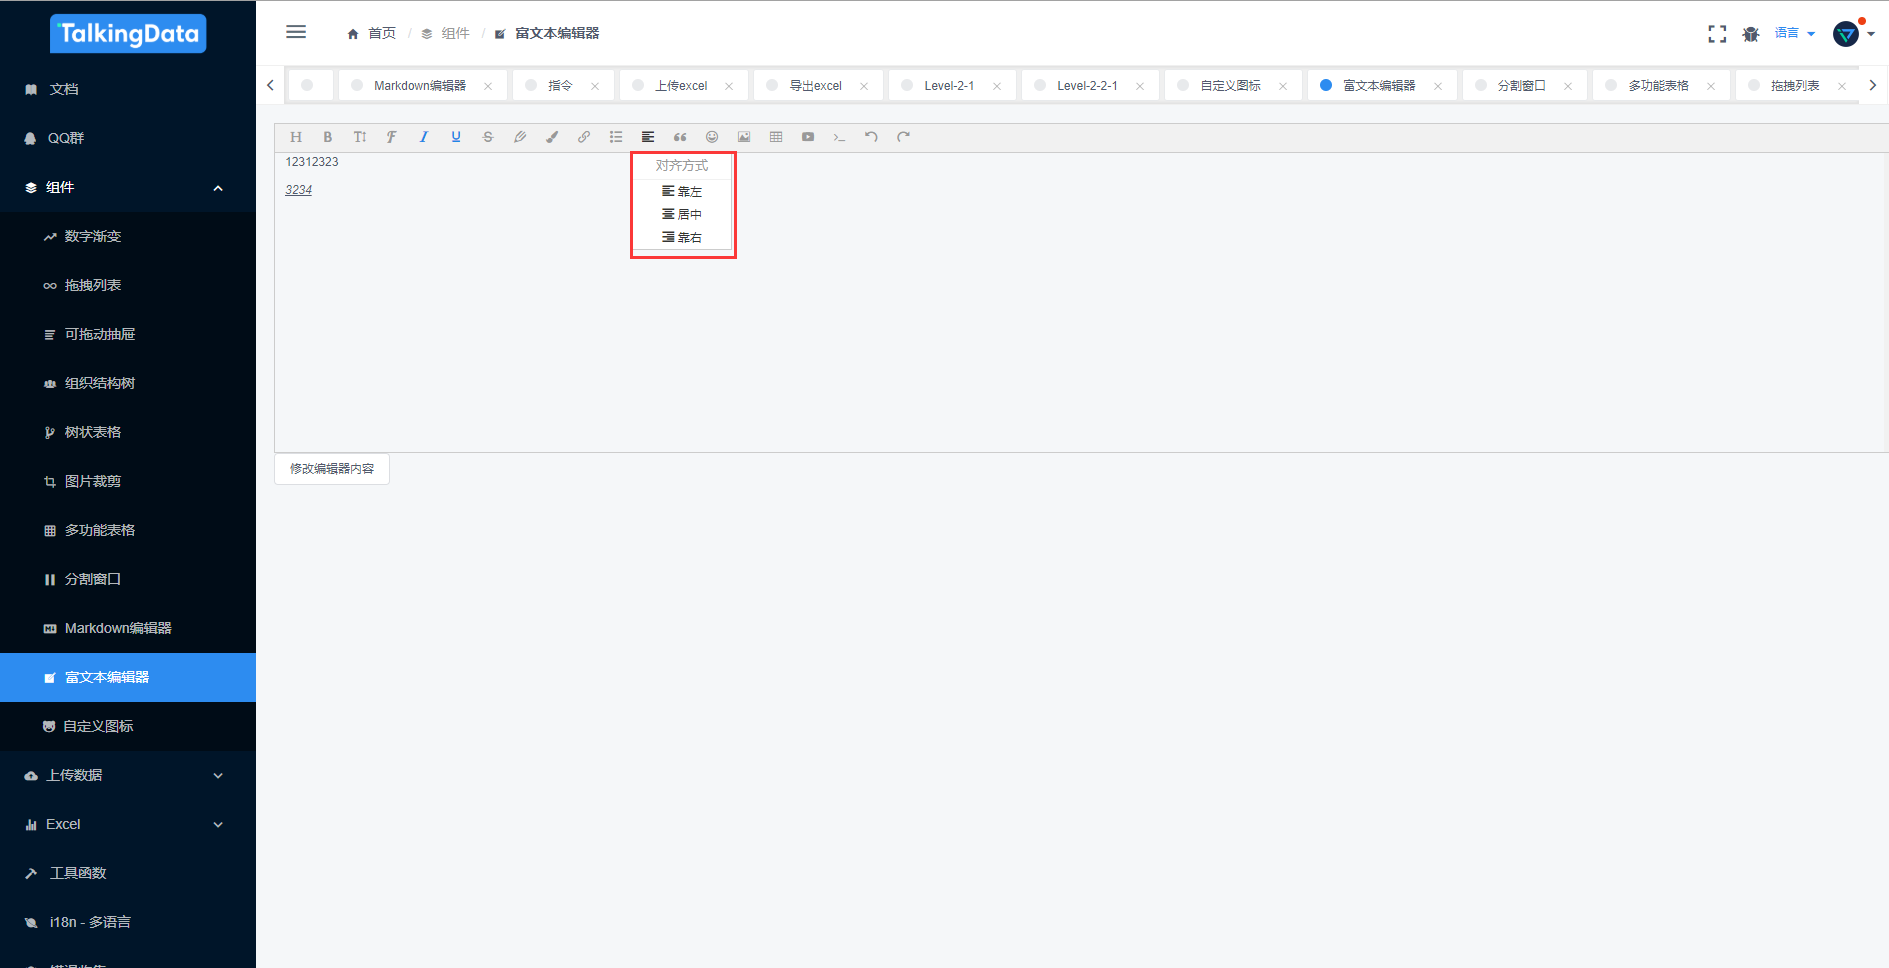This screenshot has width=1889, height=968.
Task: Undo the last edit
Action: [x=872, y=137]
